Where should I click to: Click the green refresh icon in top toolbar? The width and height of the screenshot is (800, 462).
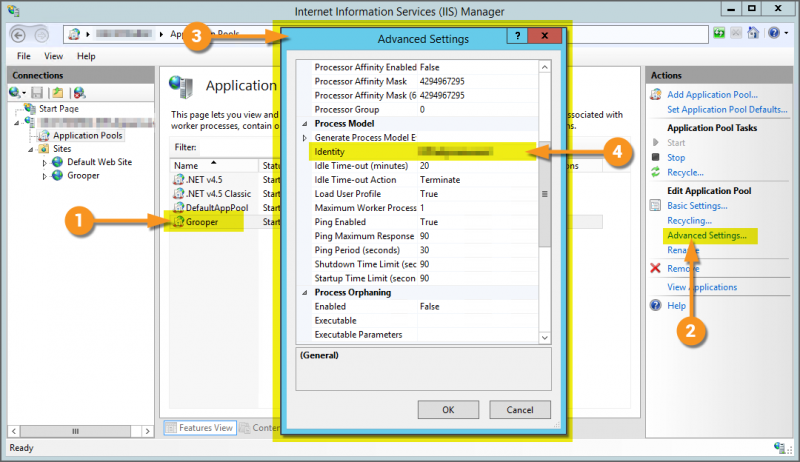point(719,33)
